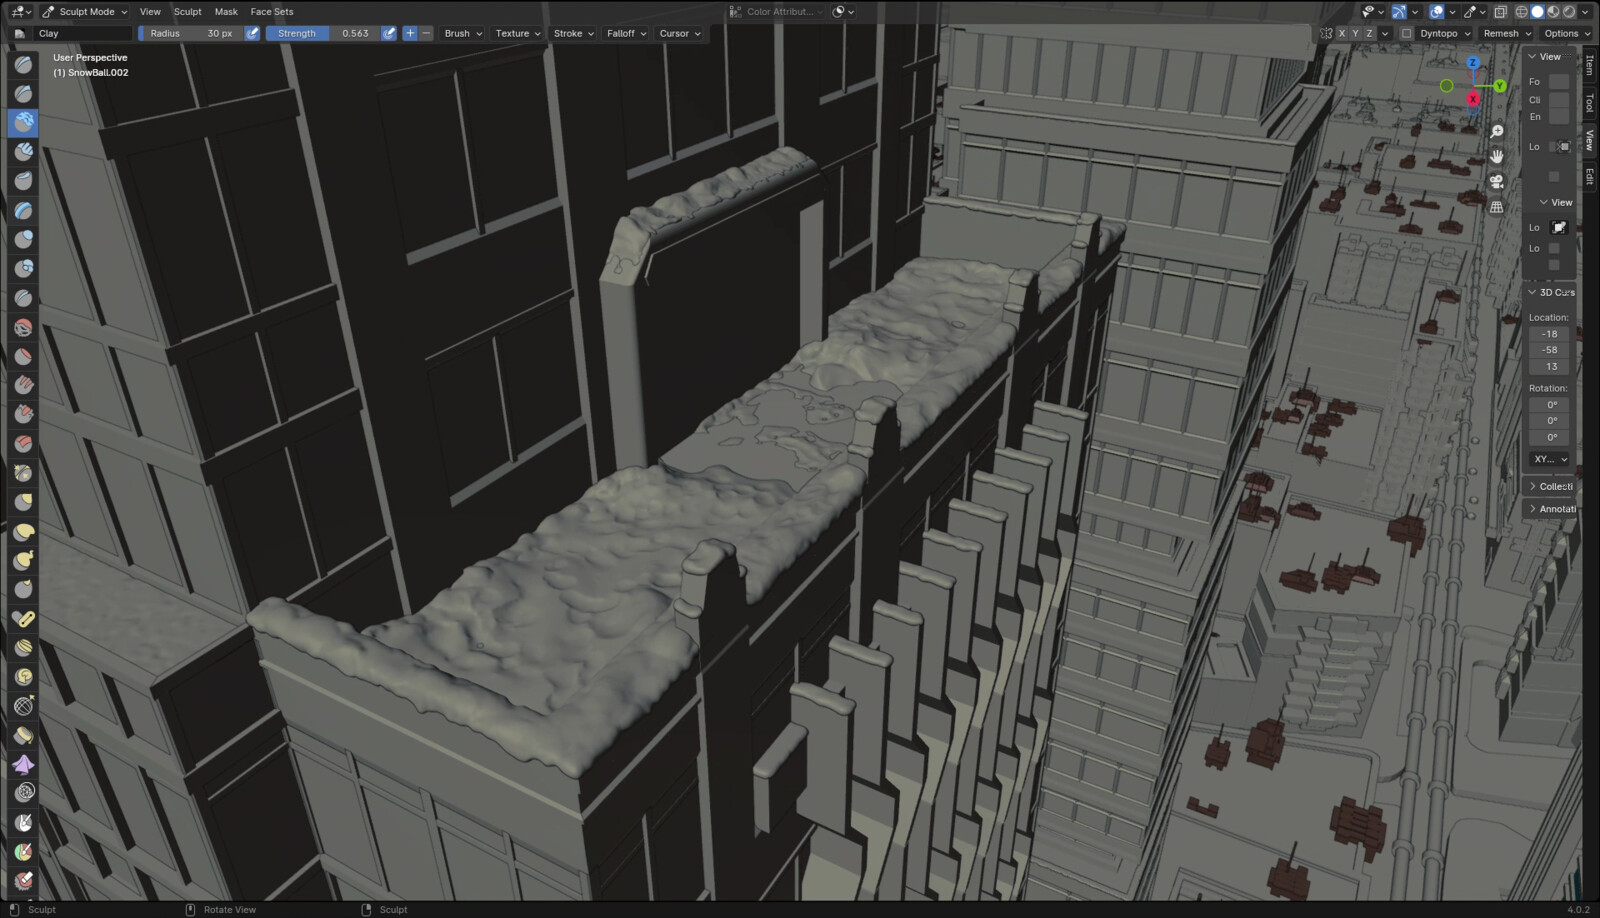Select the Smooth brush tool

point(23,328)
